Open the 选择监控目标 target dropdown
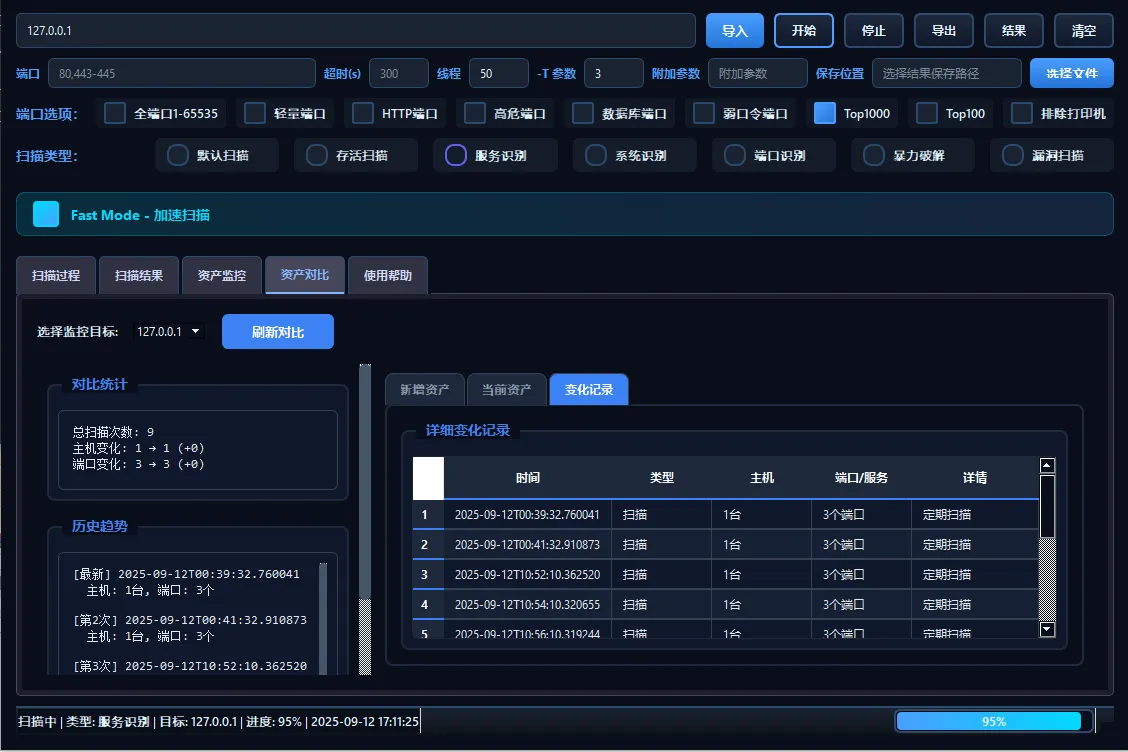 [x=168, y=331]
